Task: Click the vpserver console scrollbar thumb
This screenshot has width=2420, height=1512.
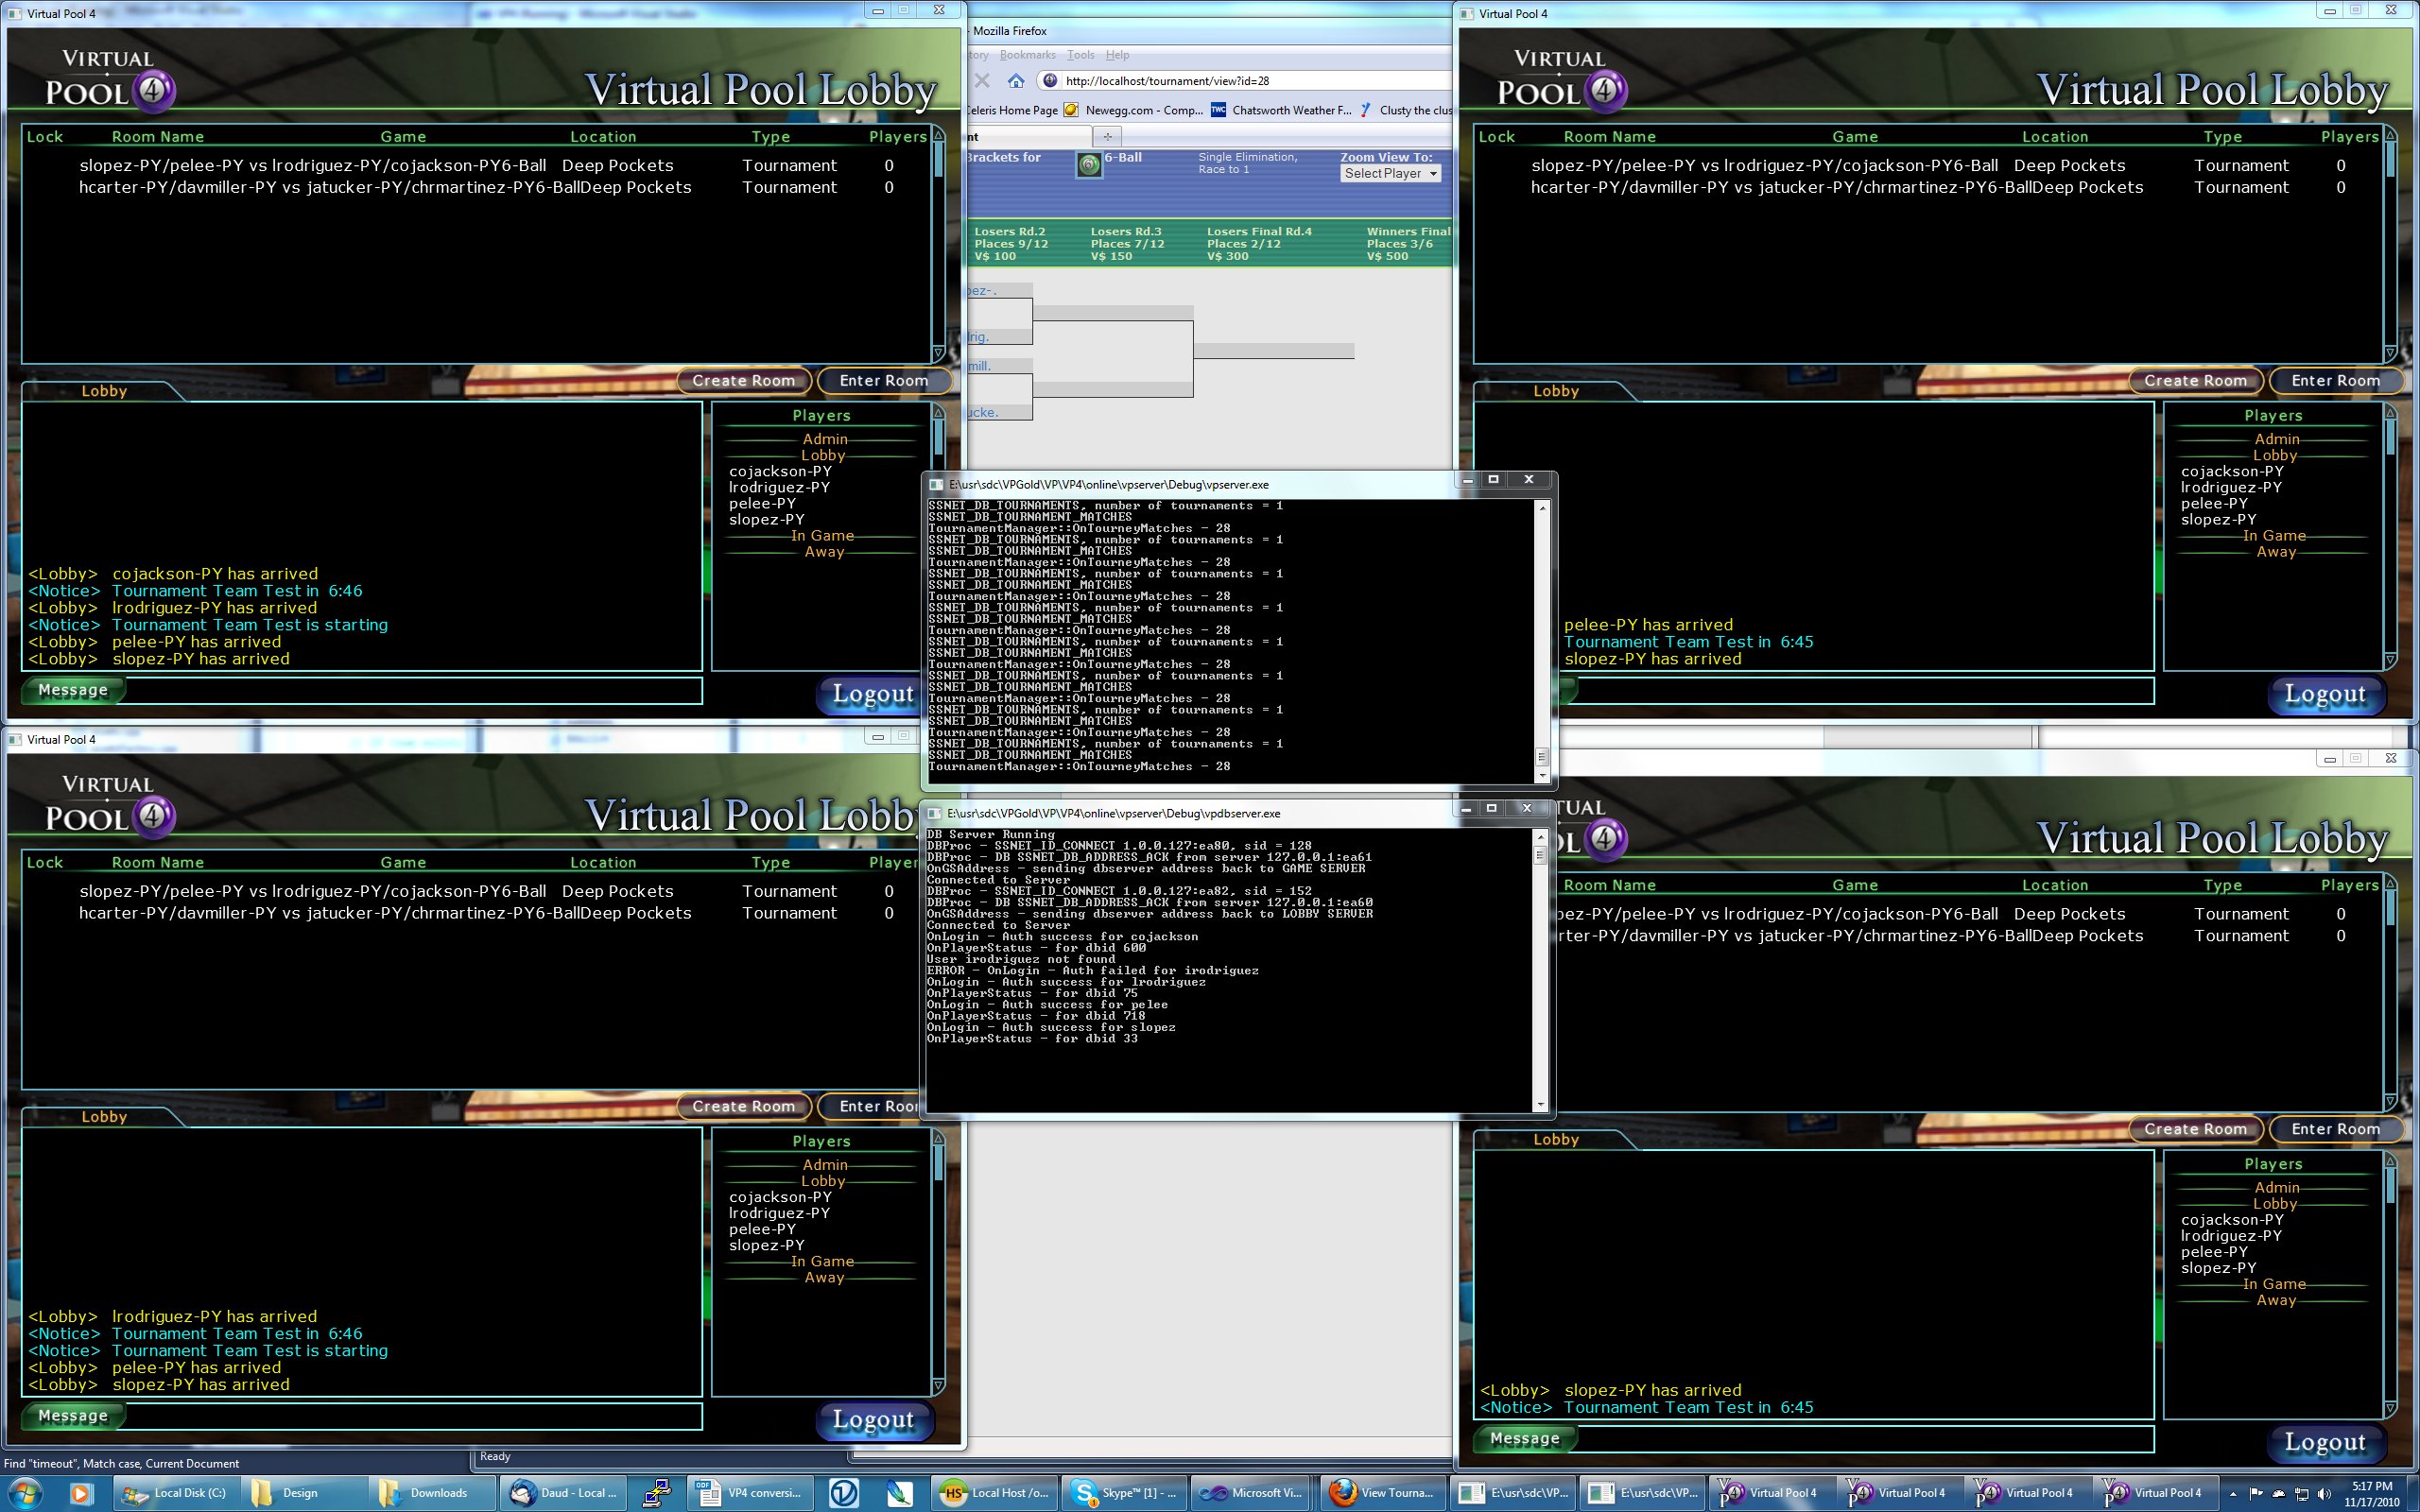Action: (x=1541, y=757)
